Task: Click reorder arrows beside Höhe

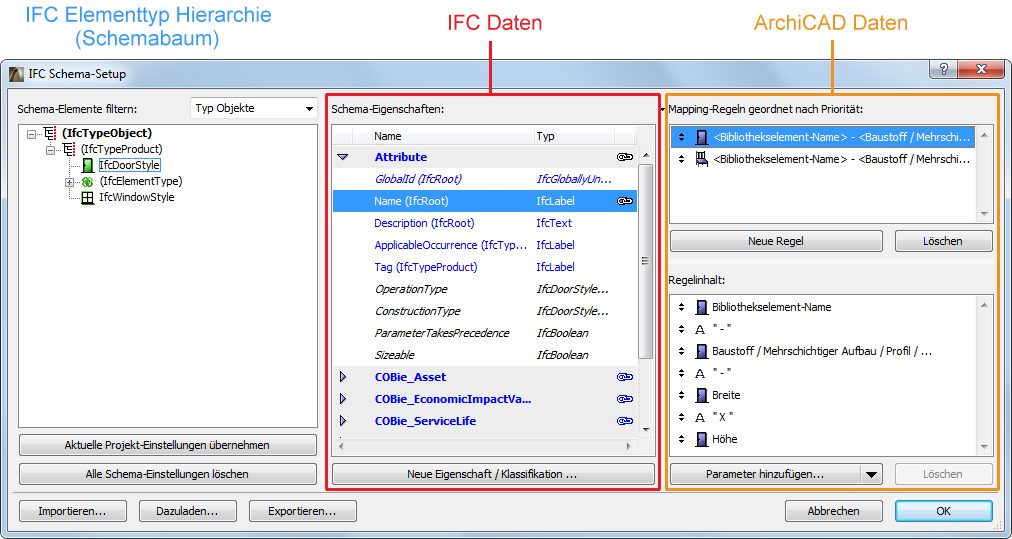Action: pyautogui.click(x=682, y=439)
